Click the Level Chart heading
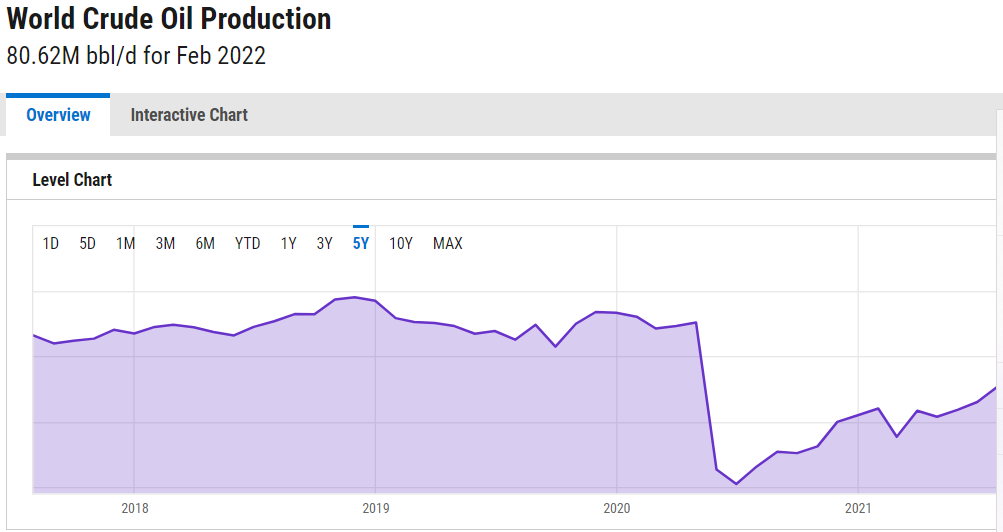This screenshot has width=1003, height=532. 72,180
